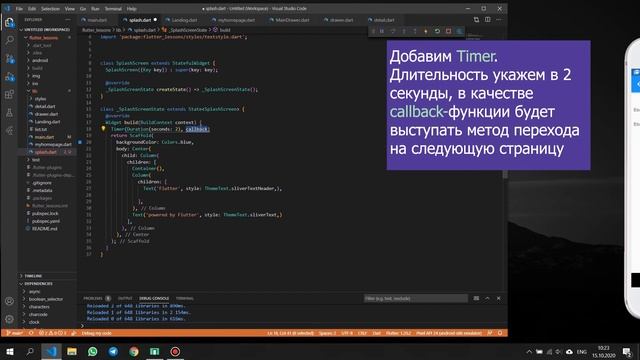Click the lightbulb quick-fix icon on line 18
This screenshot has height=360, width=640.
pyautogui.click(x=103, y=129)
